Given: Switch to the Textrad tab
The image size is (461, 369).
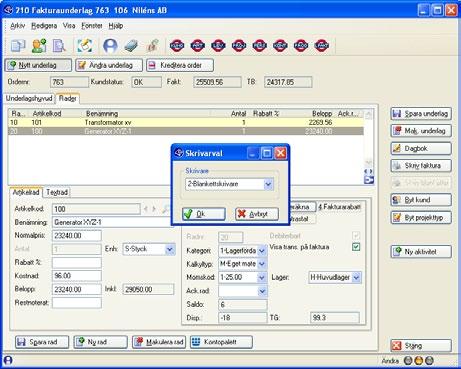Looking at the screenshot, I should click(57, 192).
